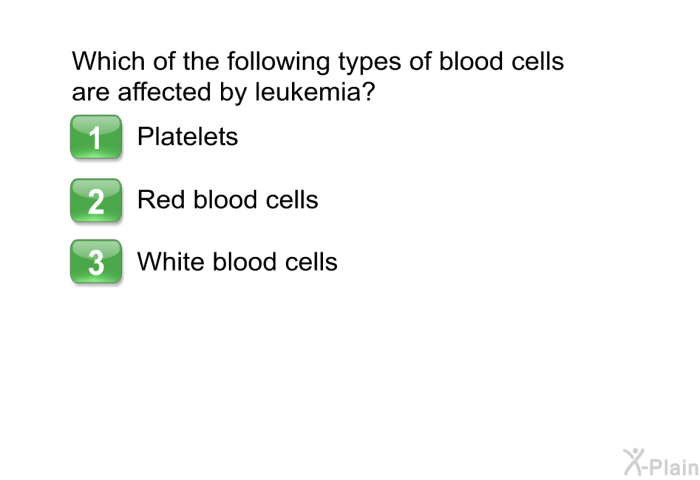Screen dimensions: 700x480
Task: Select the green number 2 button
Action: [96, 200]
